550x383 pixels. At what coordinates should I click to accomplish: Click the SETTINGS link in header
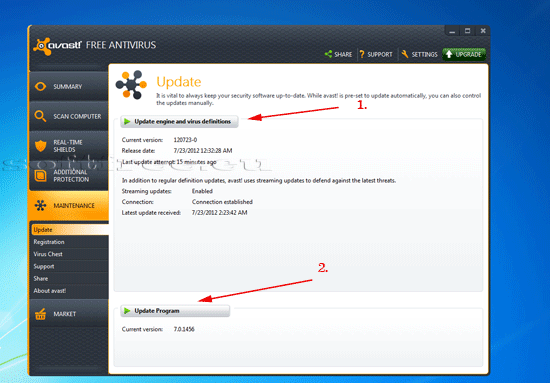[420, 54]
